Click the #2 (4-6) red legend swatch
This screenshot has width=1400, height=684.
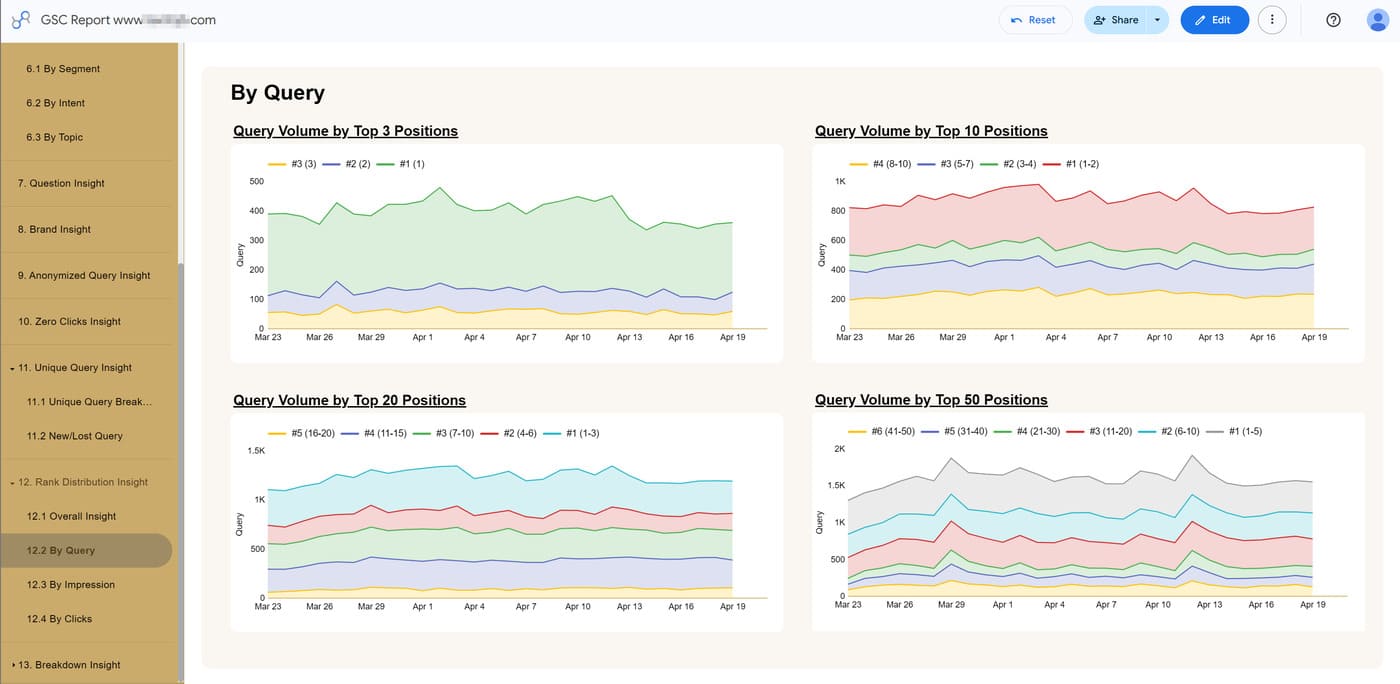489,433
